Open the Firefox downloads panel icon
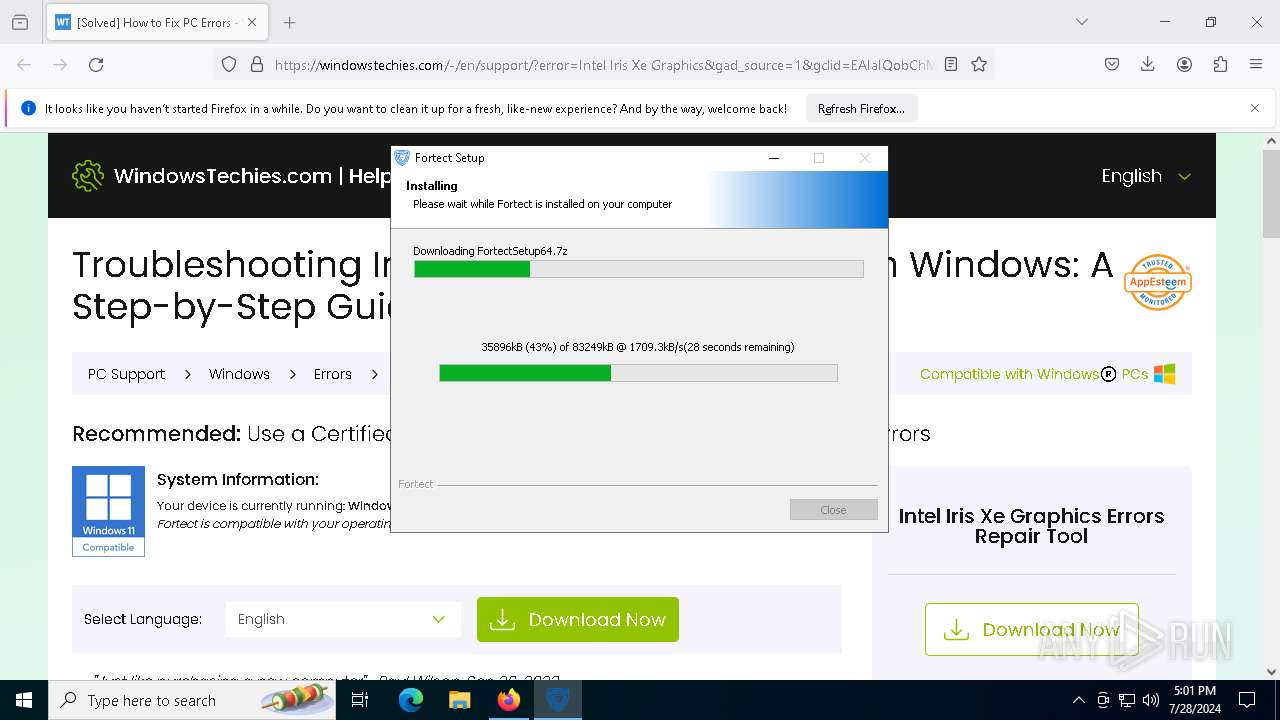1280x720 pixels. (1148, 64)
